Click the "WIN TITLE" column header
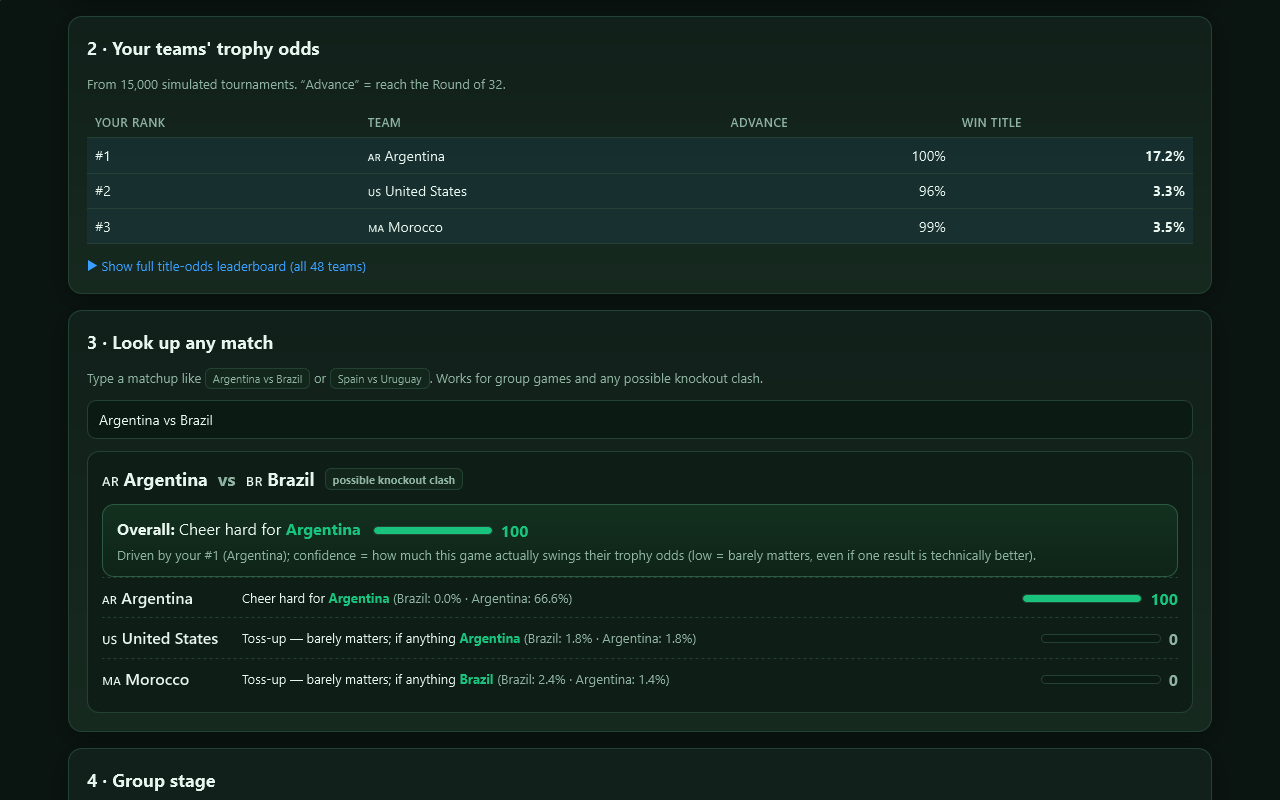Screen dimensions: 1280x800 click(x=992, y=123)
